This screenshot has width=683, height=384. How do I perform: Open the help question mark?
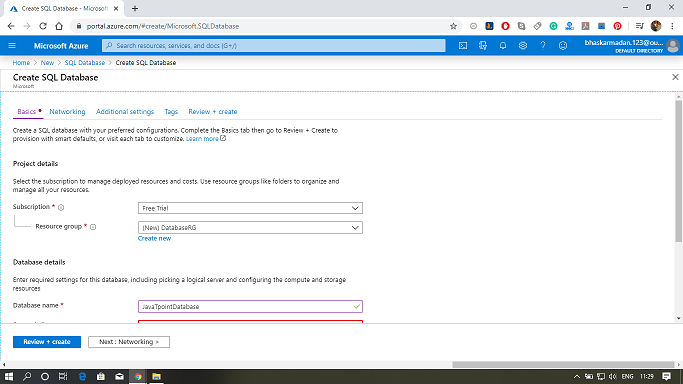tap(543, 46)
